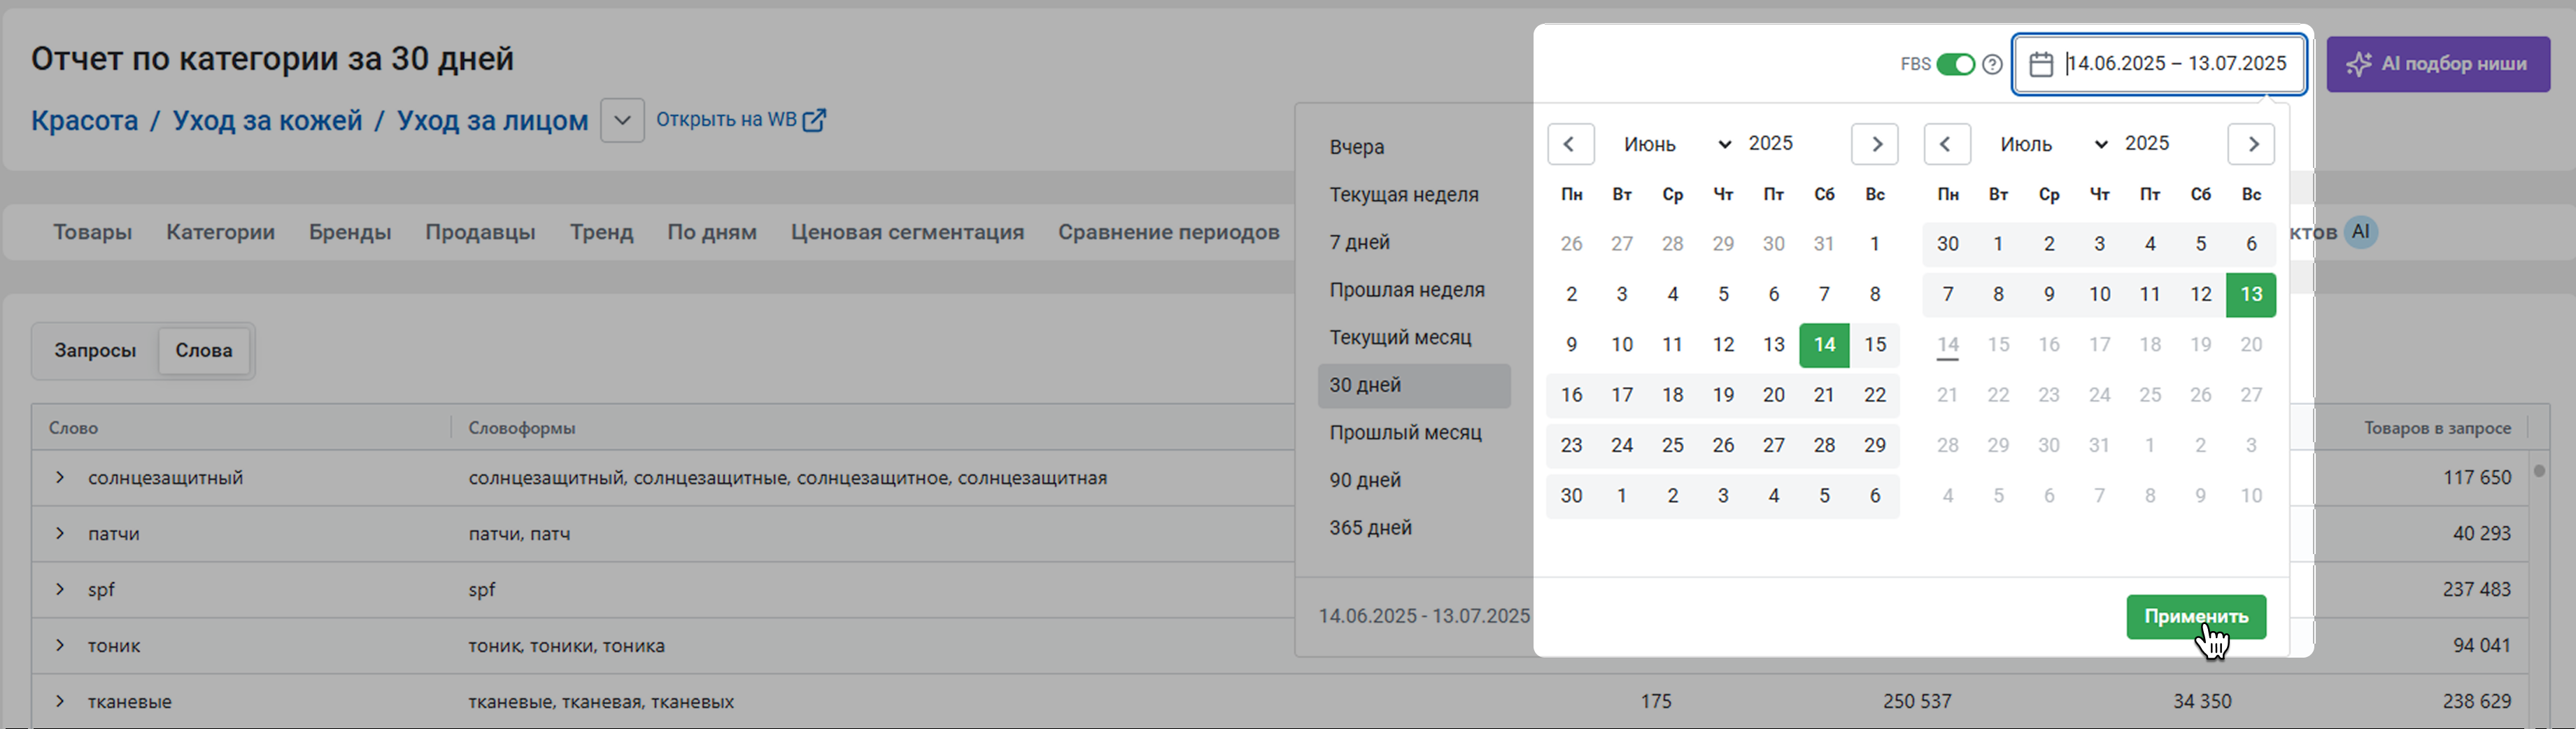Image resolution: width=2576 pixels, height=729 pixels.
Task: Switch to the Тренд tab
Action: point(601,232)
